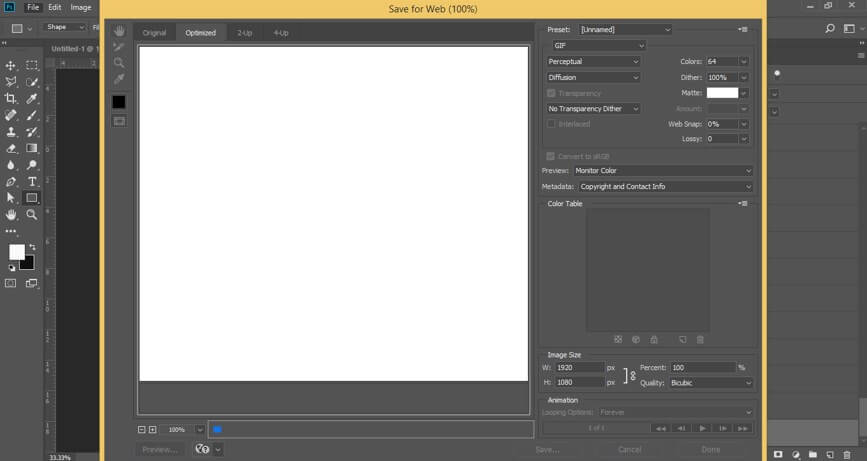Click the Done button
Image resolution: width=867 pixels, height=461 pixels.
(x=711, y=449)
